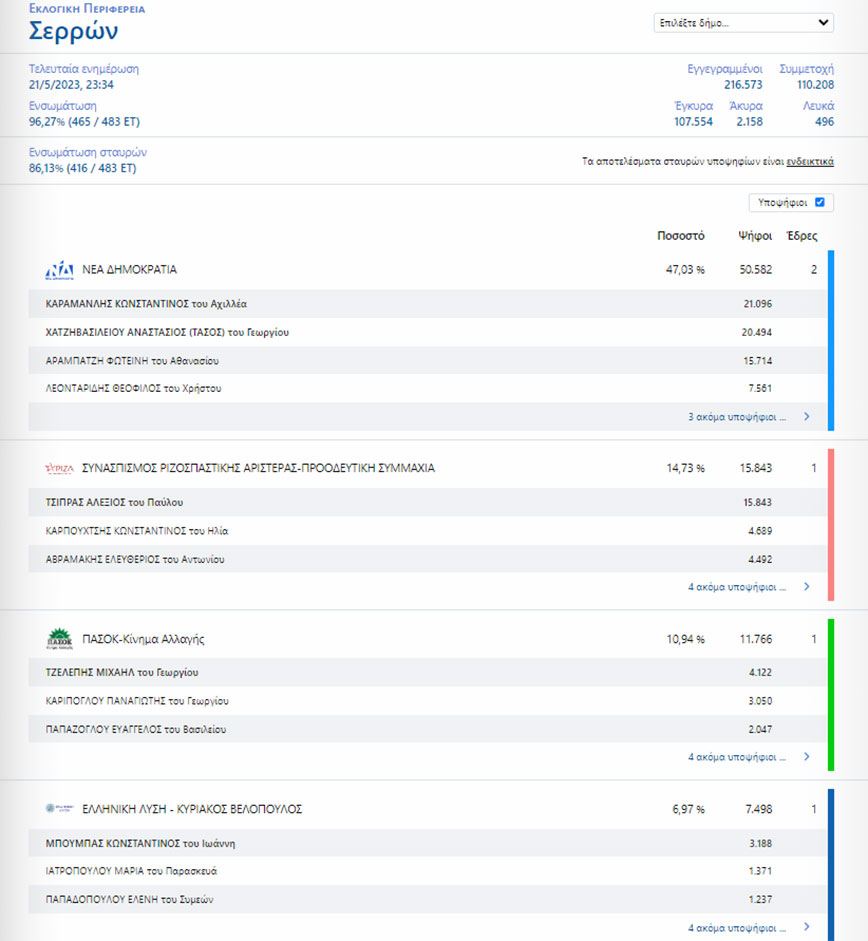Click chevron arrow under PASOK candidates
This screenshot has height=941, width=868.
click(x=807, y=757)
